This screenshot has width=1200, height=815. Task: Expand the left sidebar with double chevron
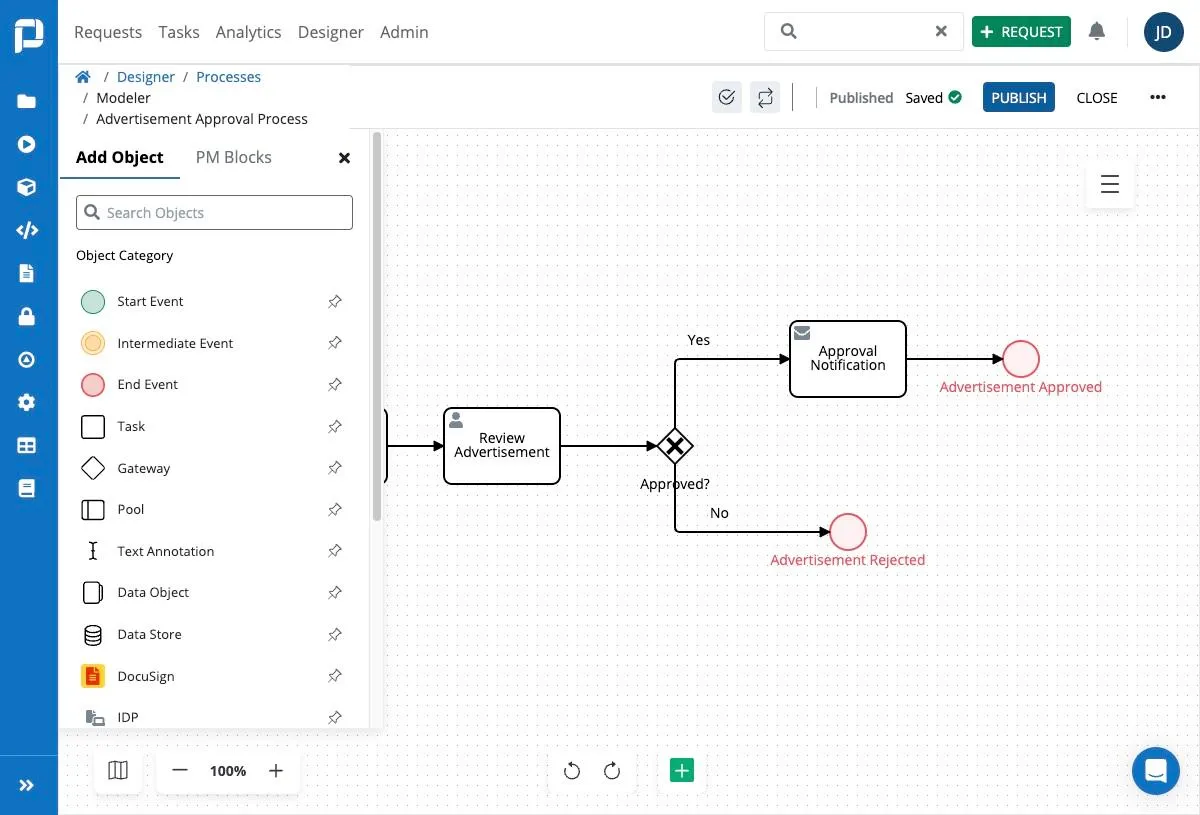27,786
